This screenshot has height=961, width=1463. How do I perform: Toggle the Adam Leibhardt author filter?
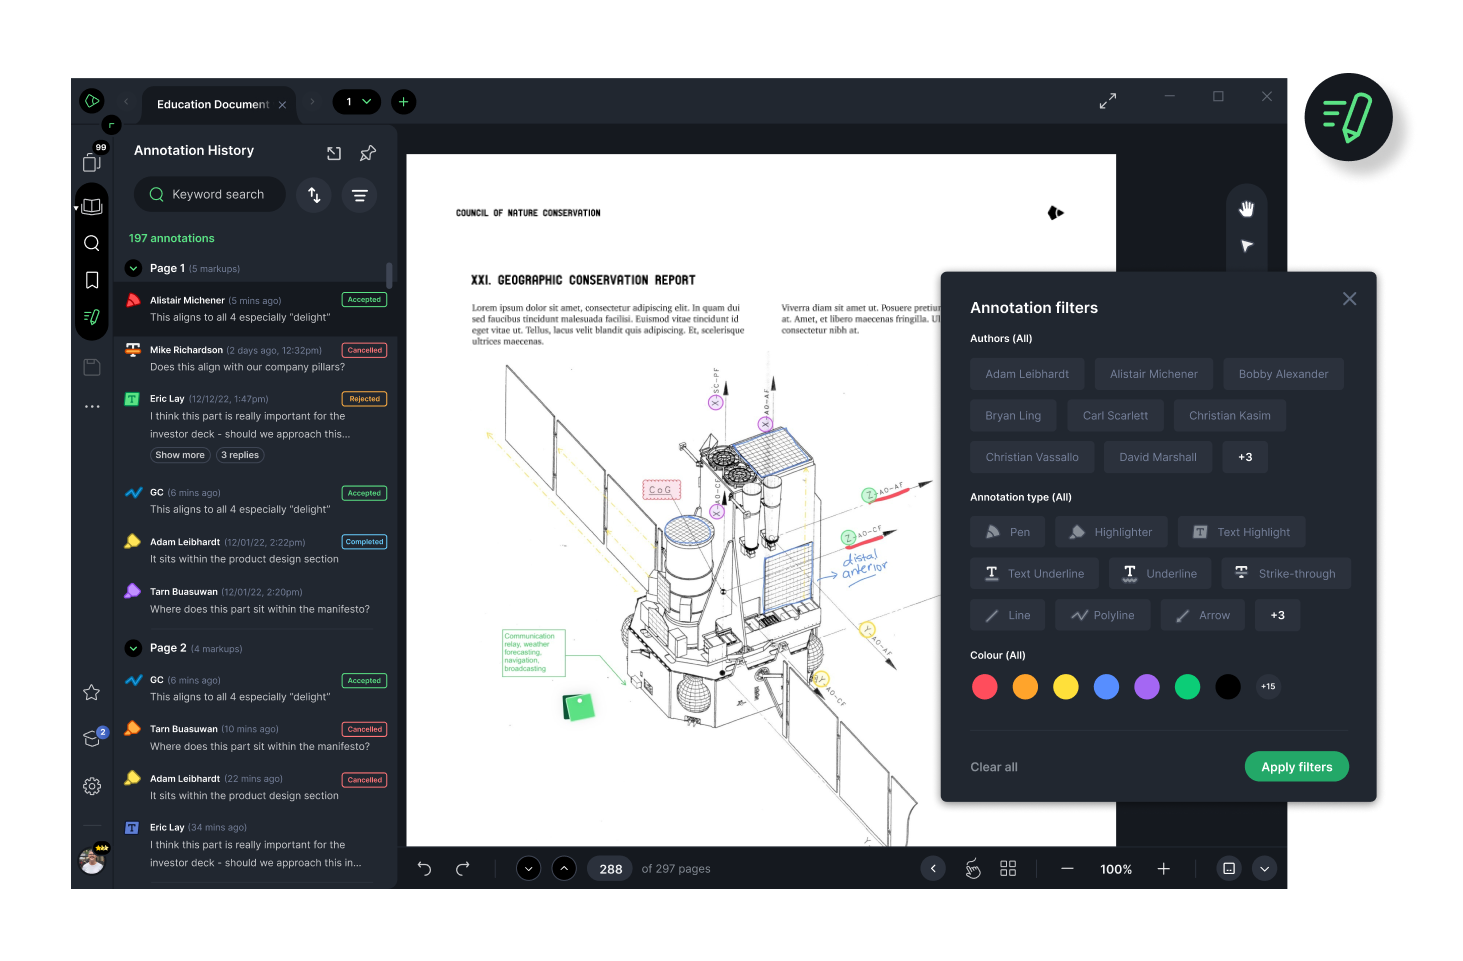click(1027, 373)
